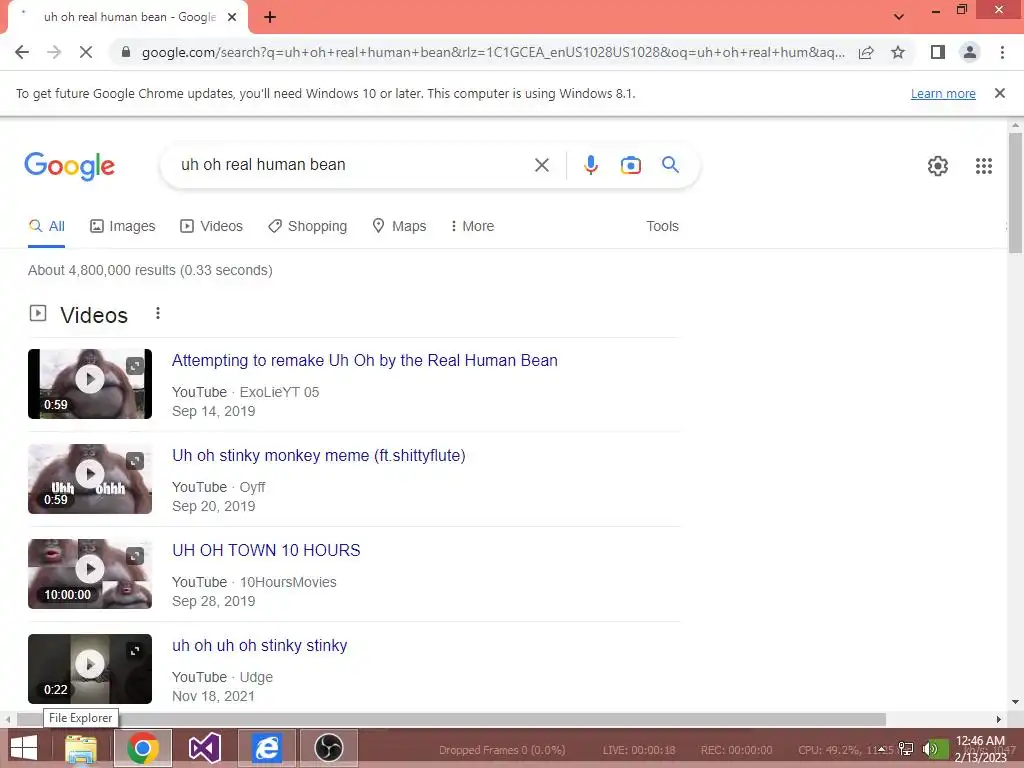The width and height of the screenshot is (1024, 768).
Task: Expand preview of the Udge video
Action: (x=135, y=651)
